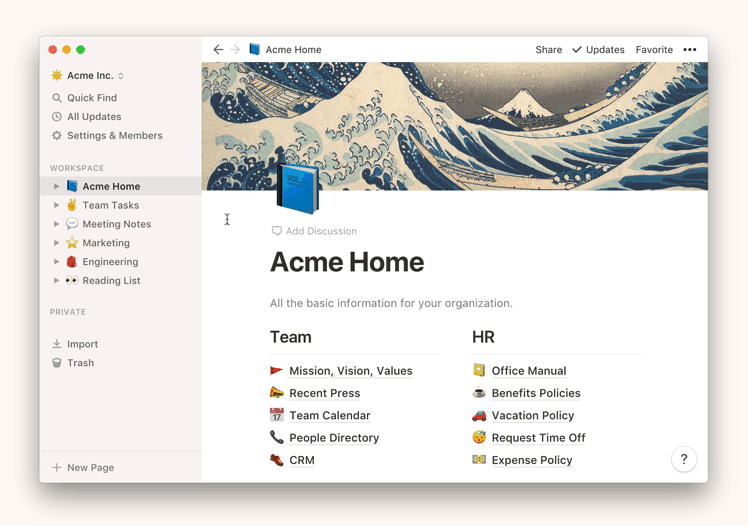The height and width of the screenshot is (526, 748).
Task: Open Share in the top bar
Action: [548, 50]
